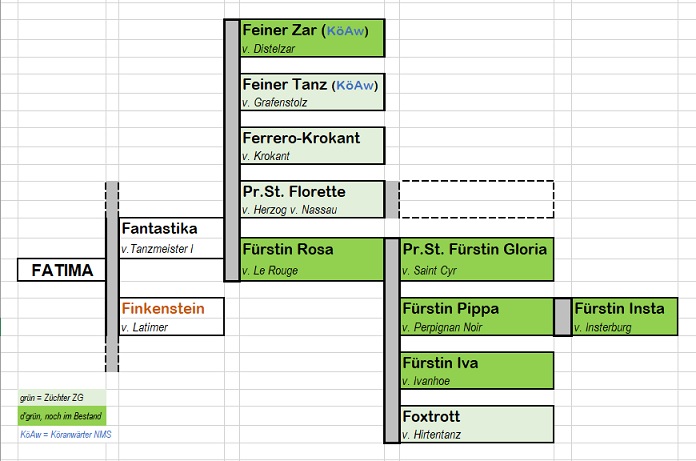Click the blue 'KöAw = Köranwärter NMS' legend text
The height and width of the screenshot is (461, 696).
tap(62, 435)
